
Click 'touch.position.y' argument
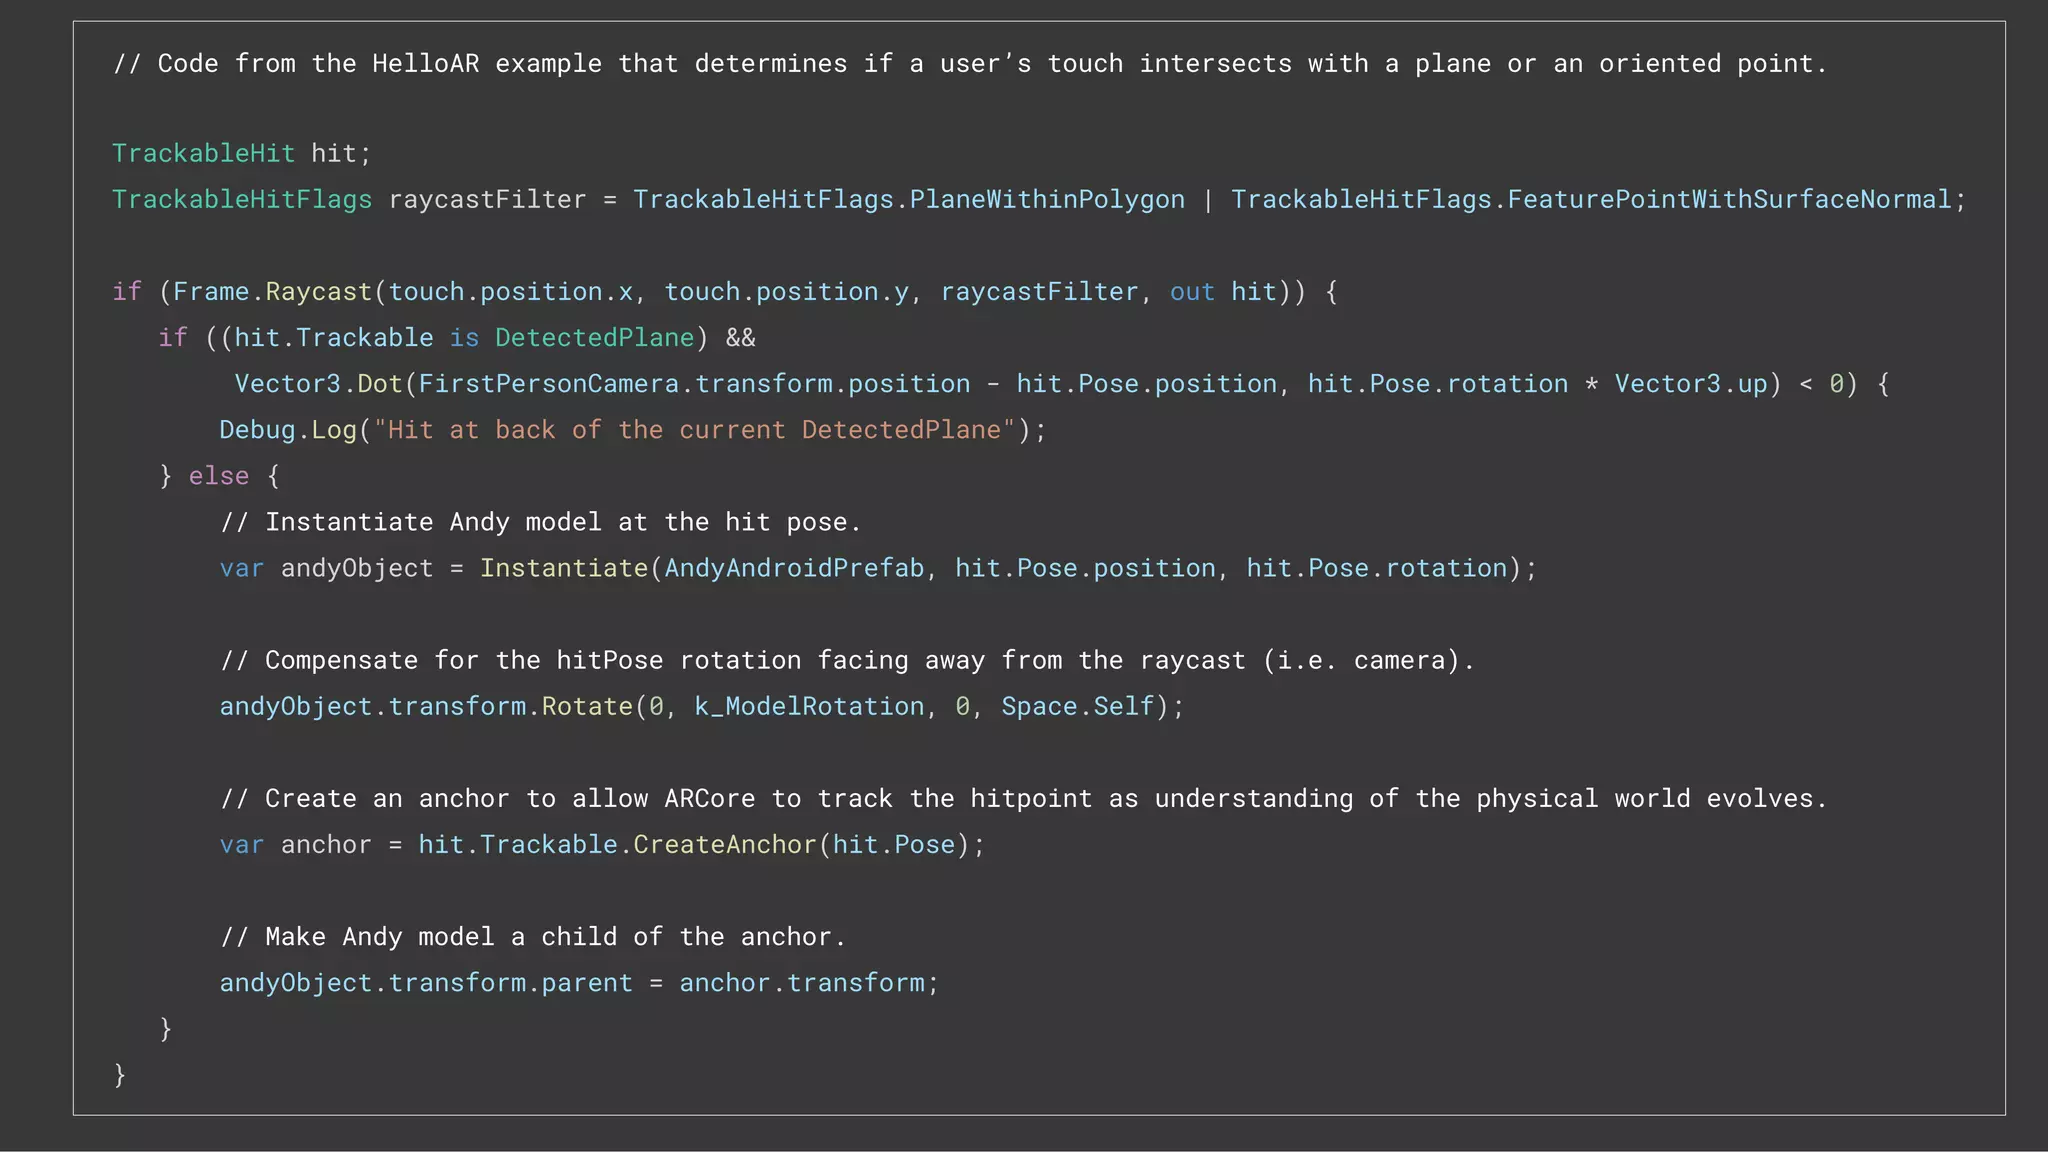[x=787, y=292]
